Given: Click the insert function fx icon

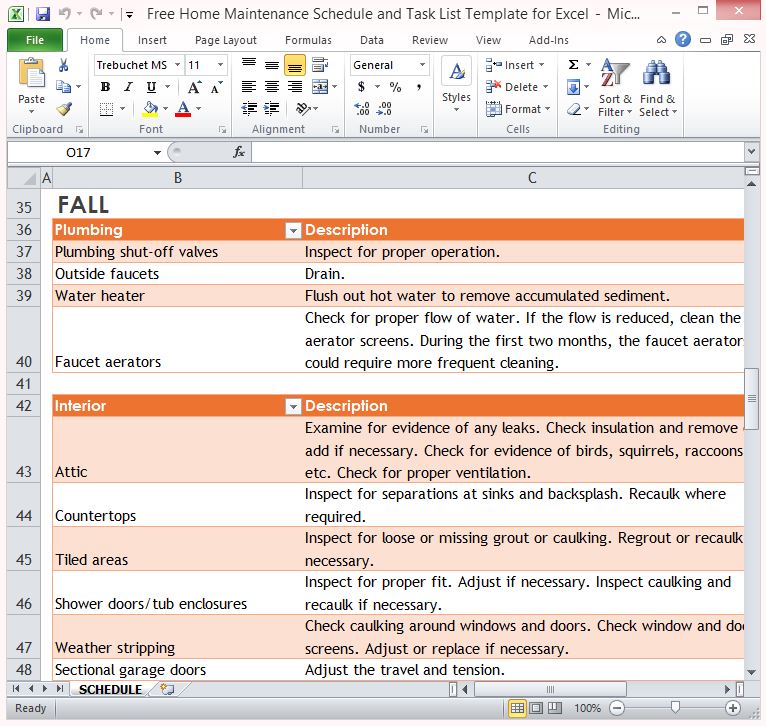Looking at the screenshot, I should 239,152.
